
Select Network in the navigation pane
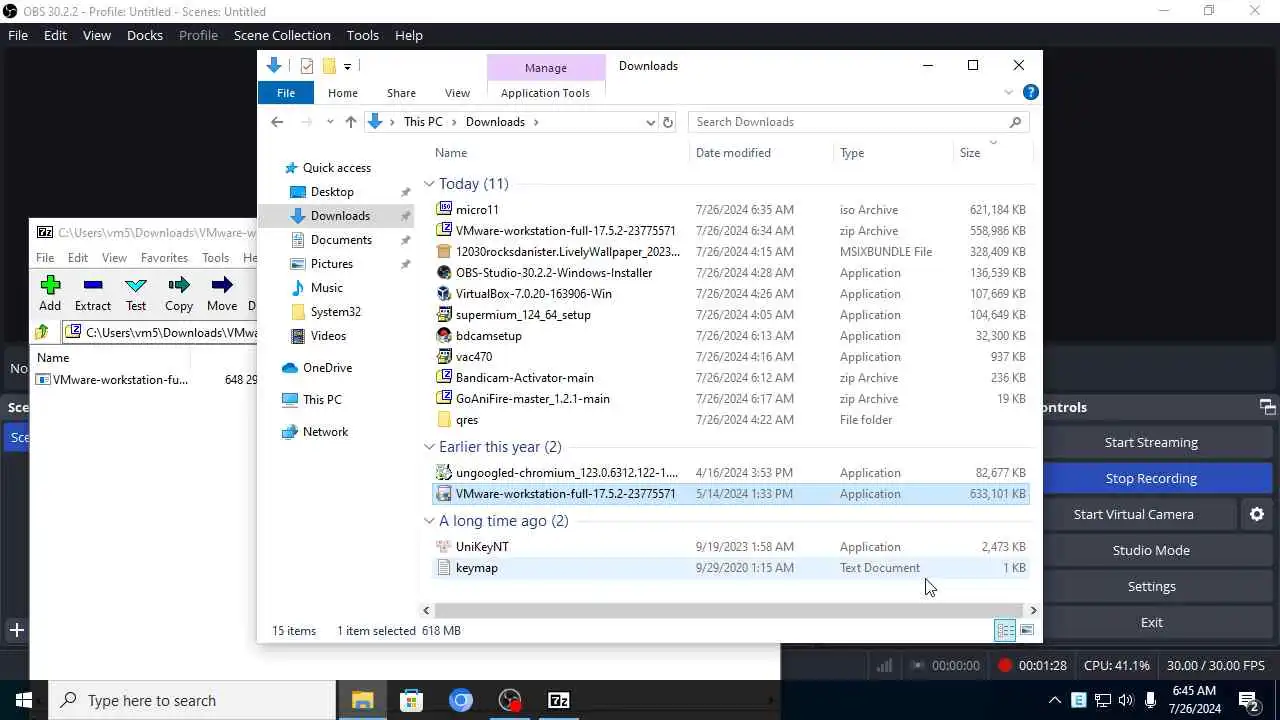(325, 432)
